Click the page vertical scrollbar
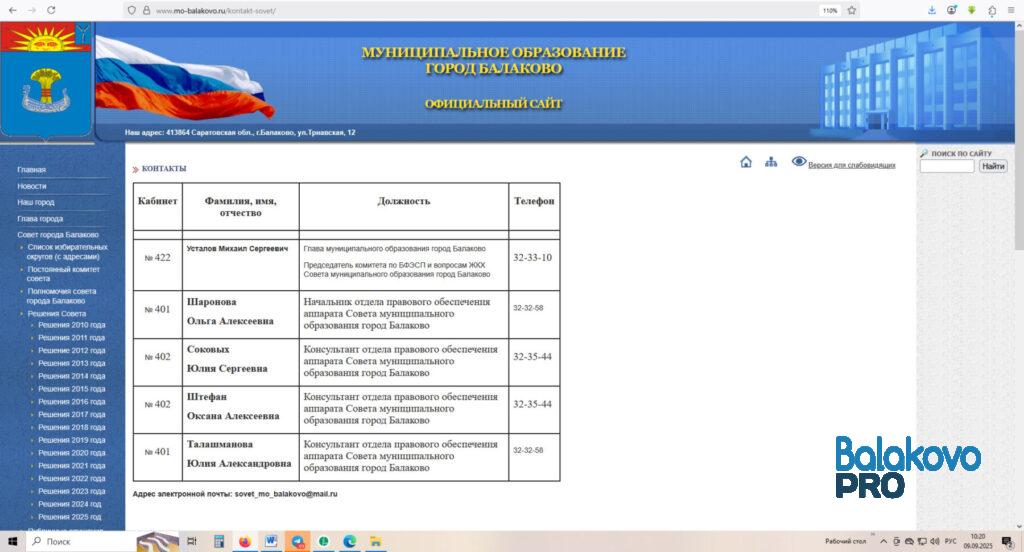 click(1019, 274)
